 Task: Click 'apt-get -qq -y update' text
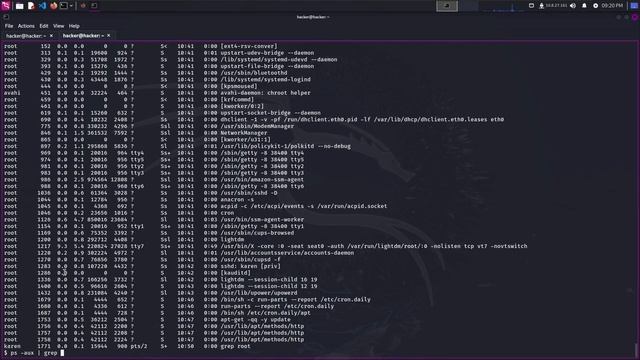(x=256, y=320)
